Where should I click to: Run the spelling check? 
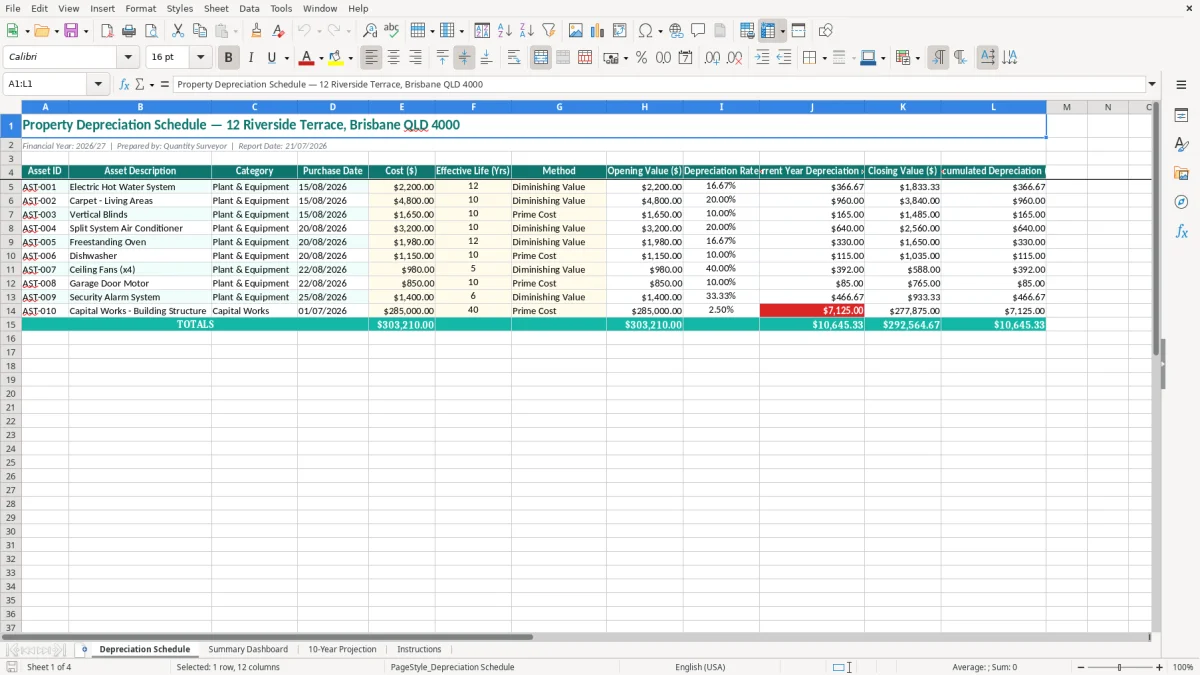point(392,31)
